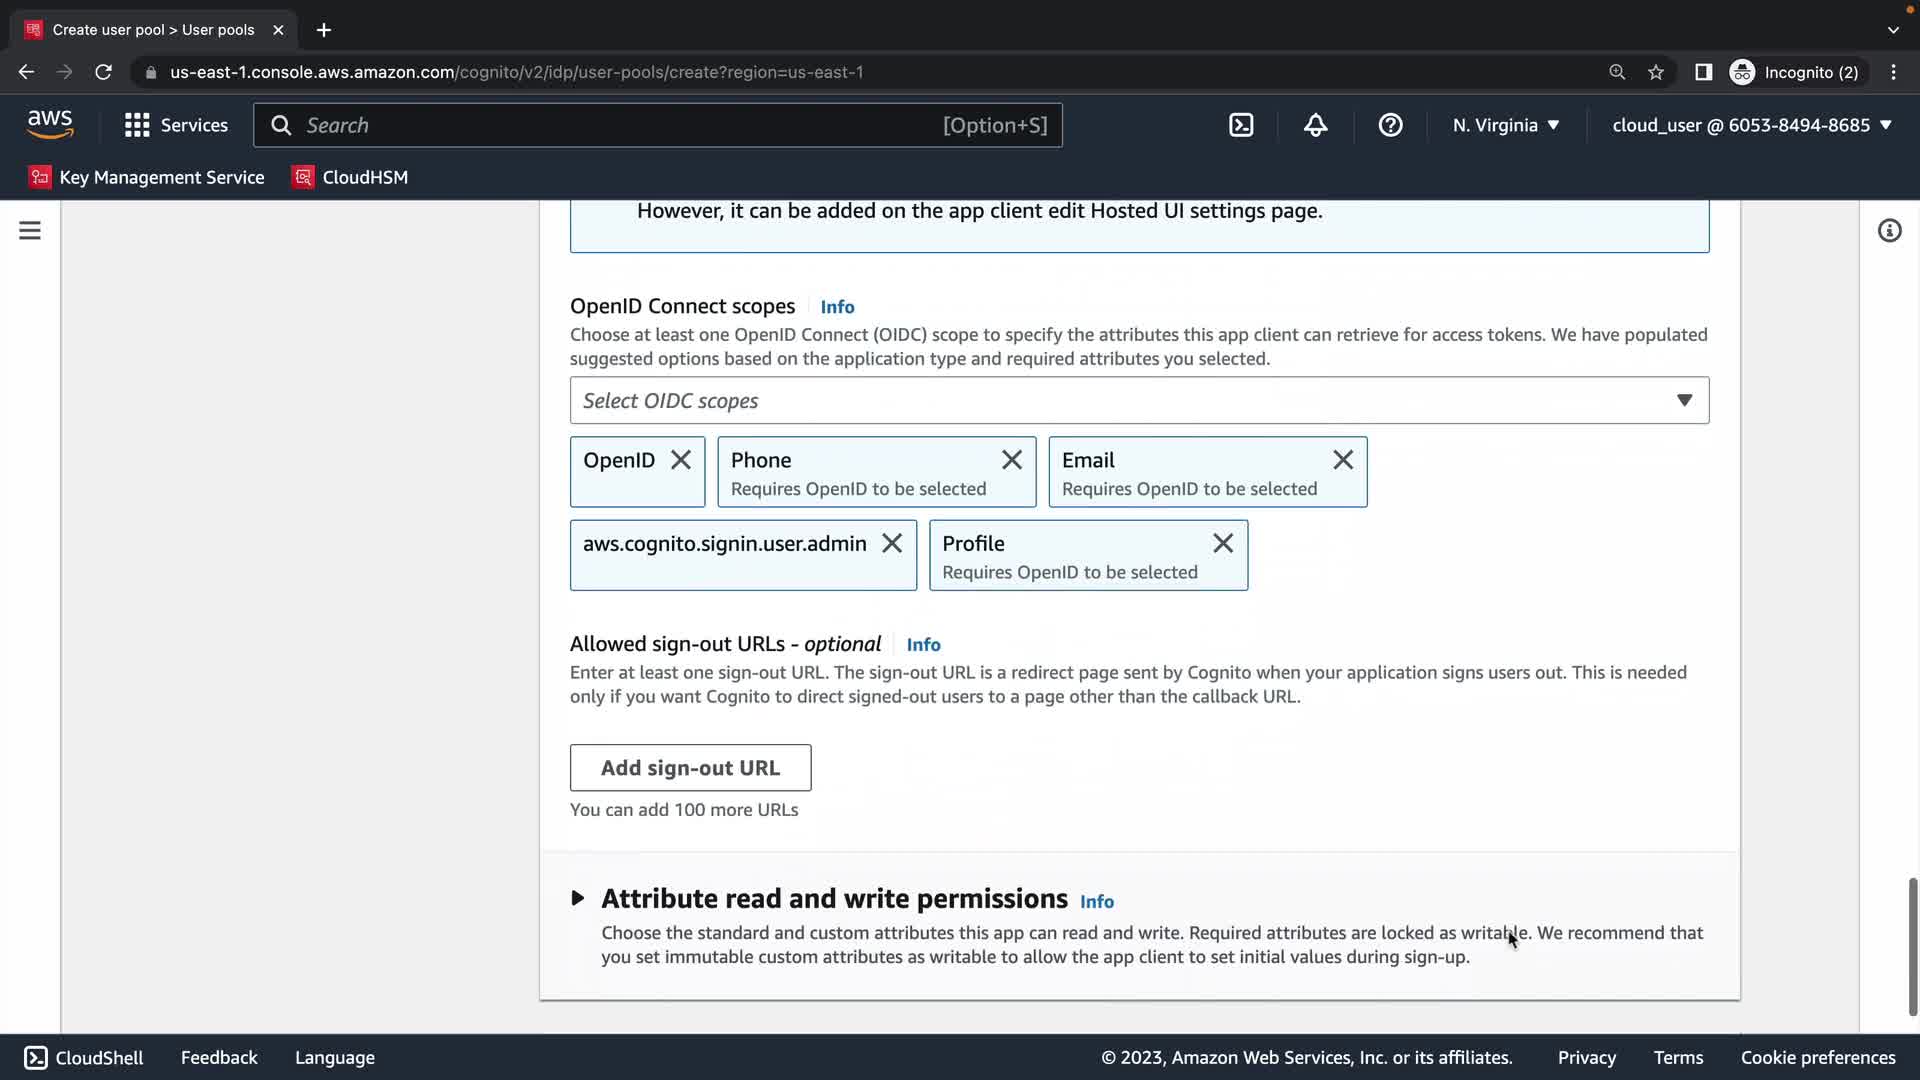Remove the aws.cognito.signin.user.admin scope token
The image size is (1920, 1080).
pos(892,543)
